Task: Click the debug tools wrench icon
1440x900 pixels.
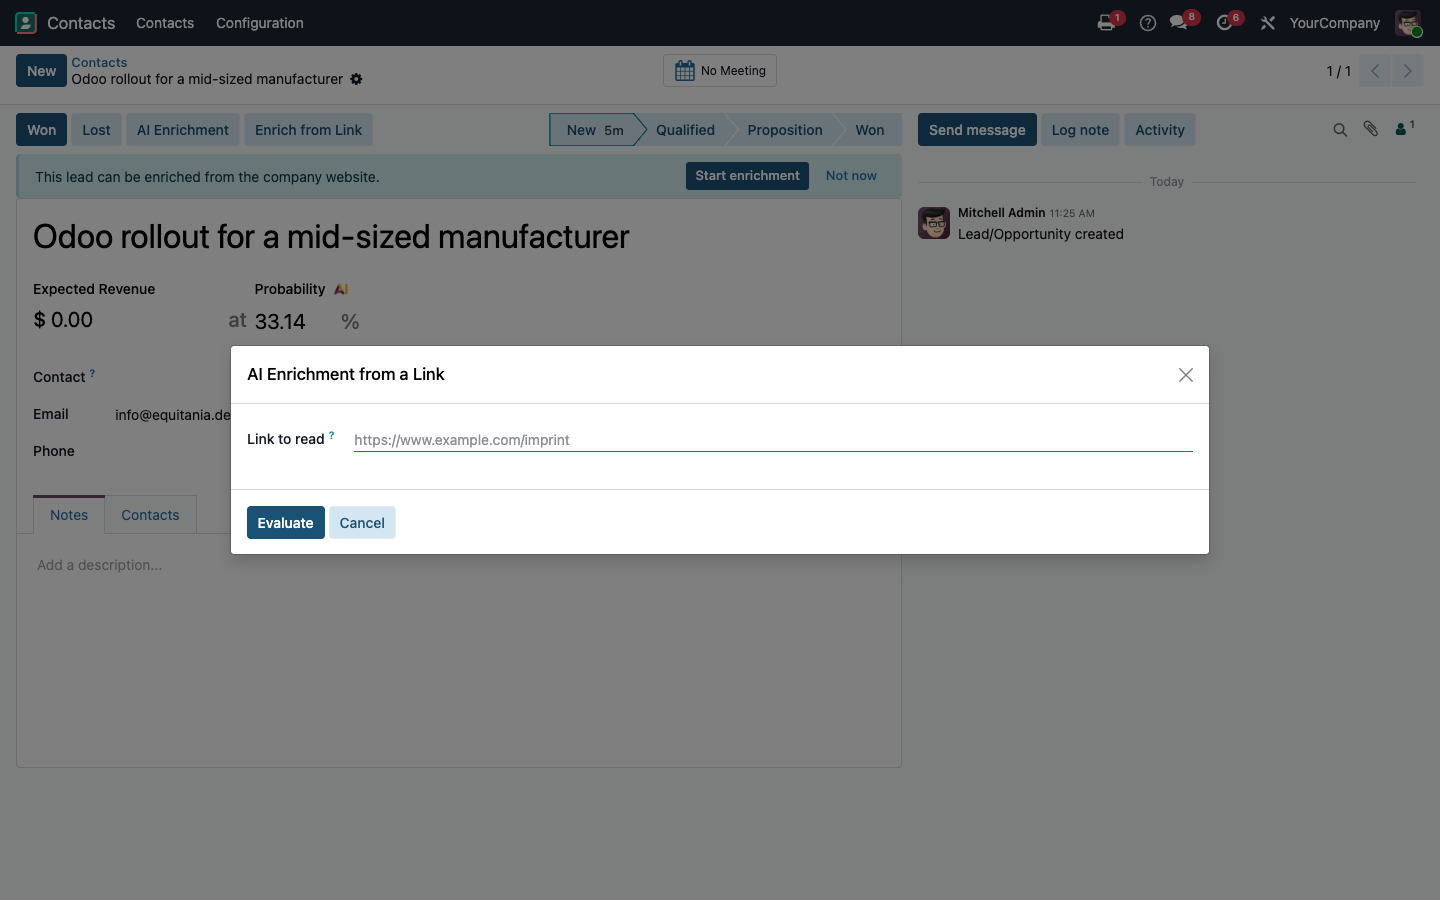Action: point(1268,23)
